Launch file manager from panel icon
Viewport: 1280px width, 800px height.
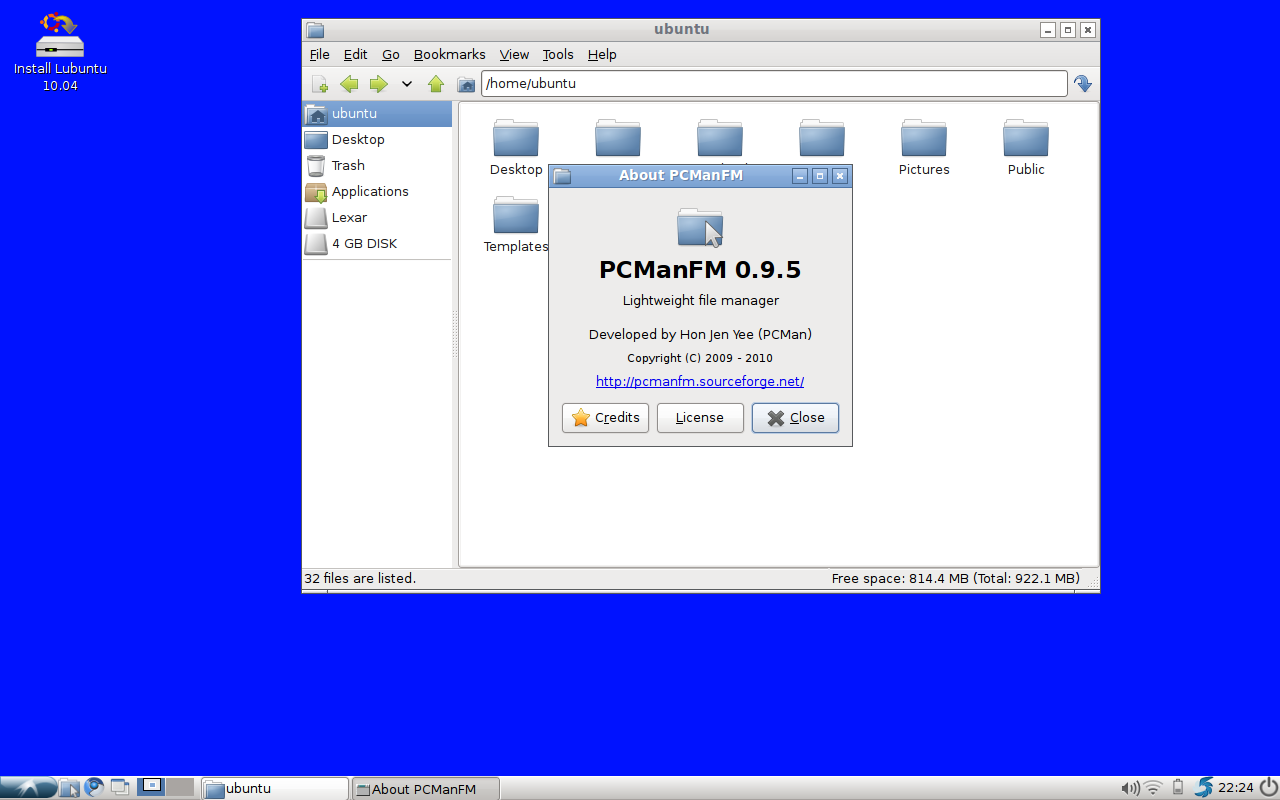click(x=69, y=788)
